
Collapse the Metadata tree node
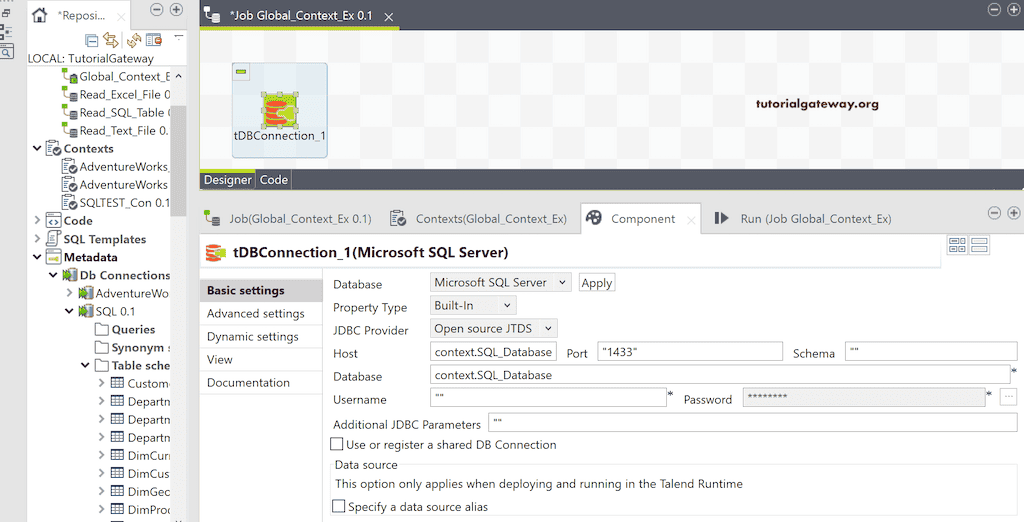point(37,257)
